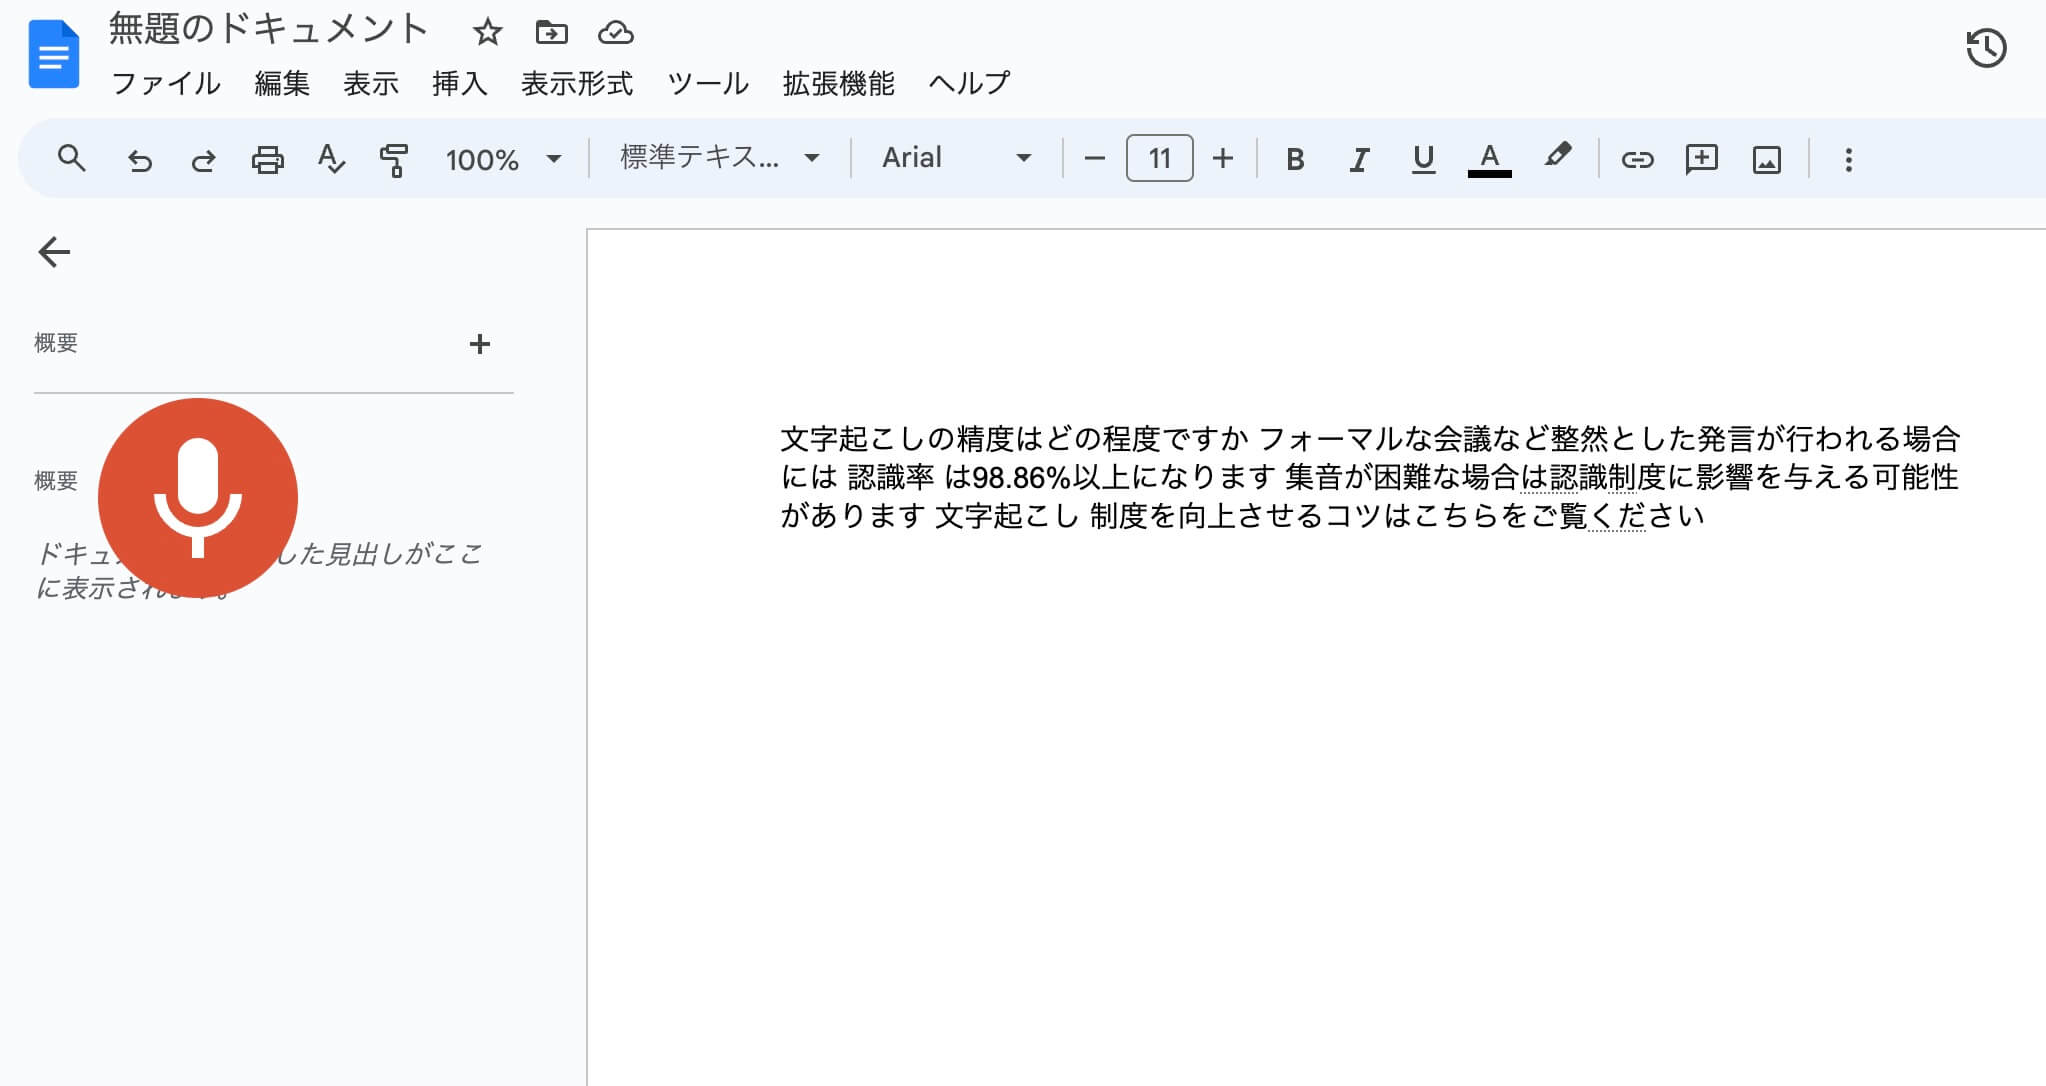Viewport: 2046px width, 1086px height.
Task: Check the cloud save status icon
Action: (x=616, y=33)
